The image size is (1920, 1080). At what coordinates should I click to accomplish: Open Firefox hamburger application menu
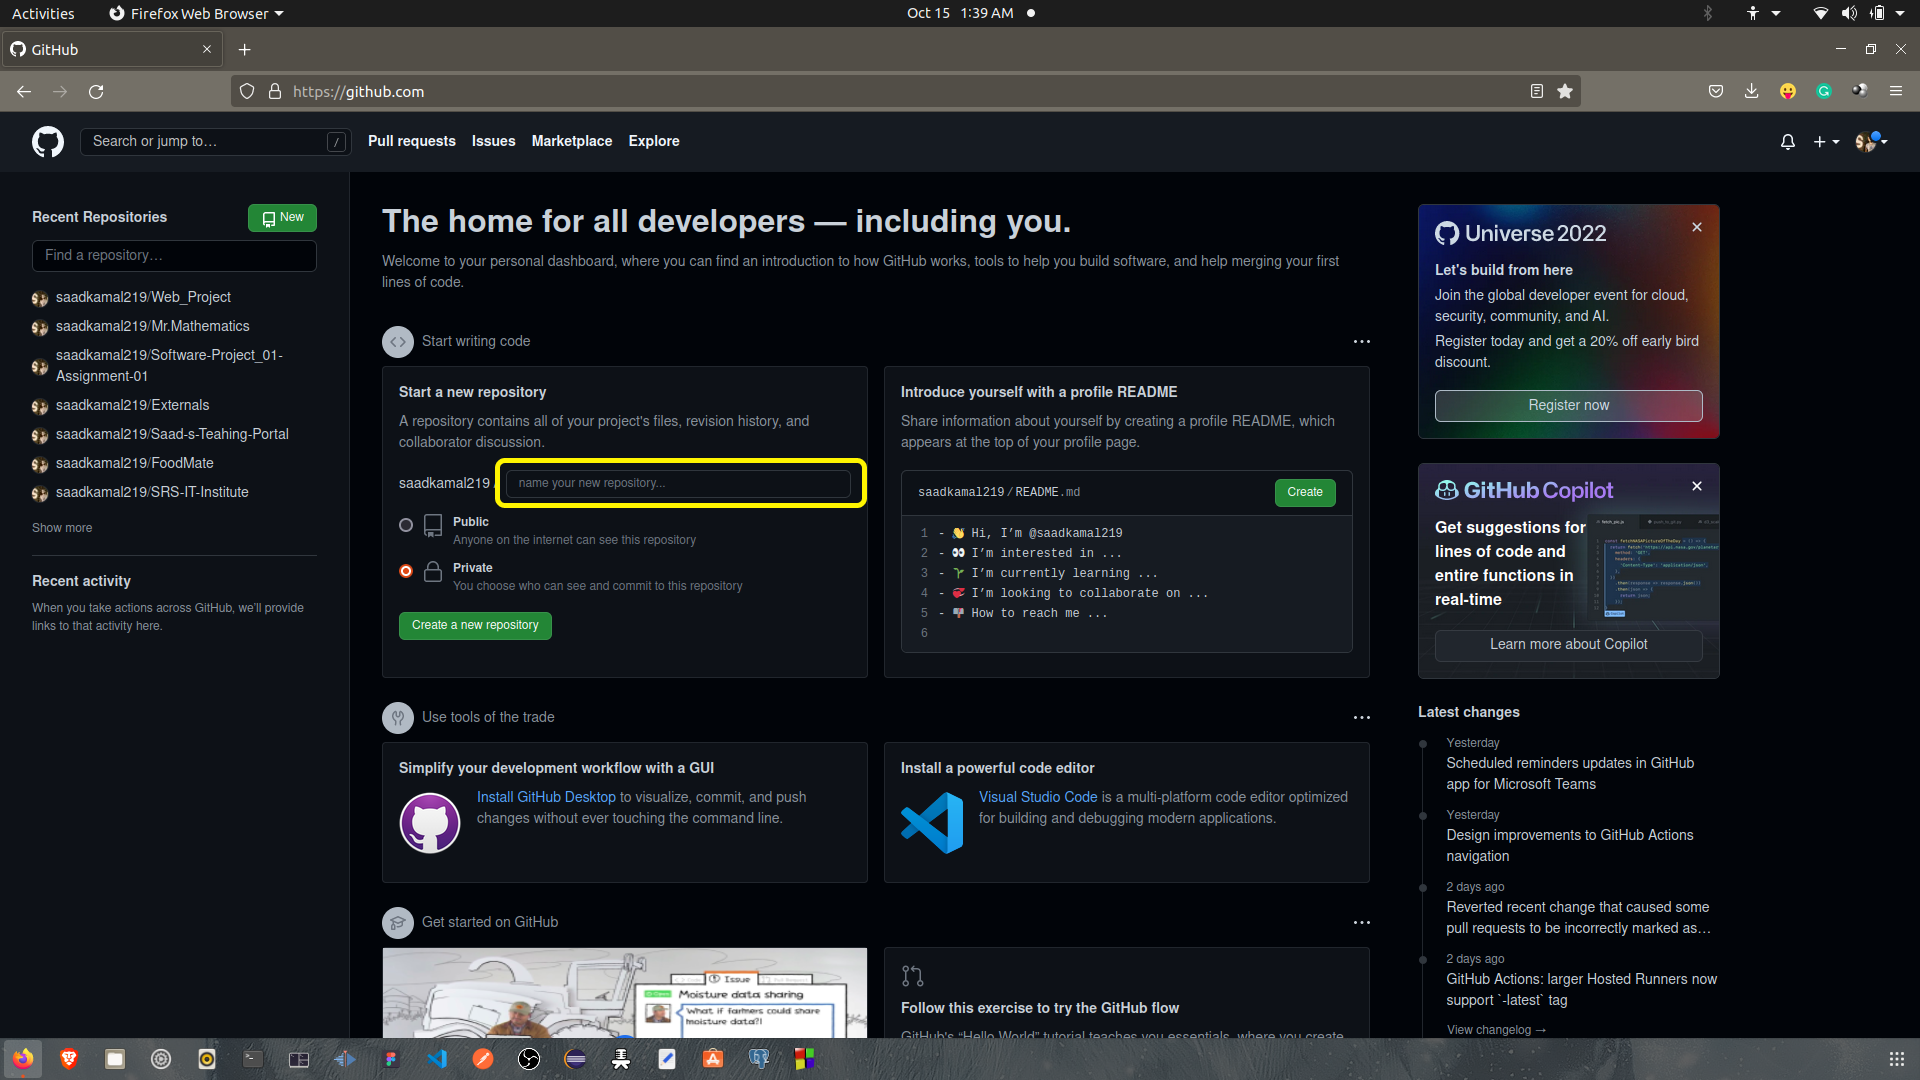coord(1895,91)
